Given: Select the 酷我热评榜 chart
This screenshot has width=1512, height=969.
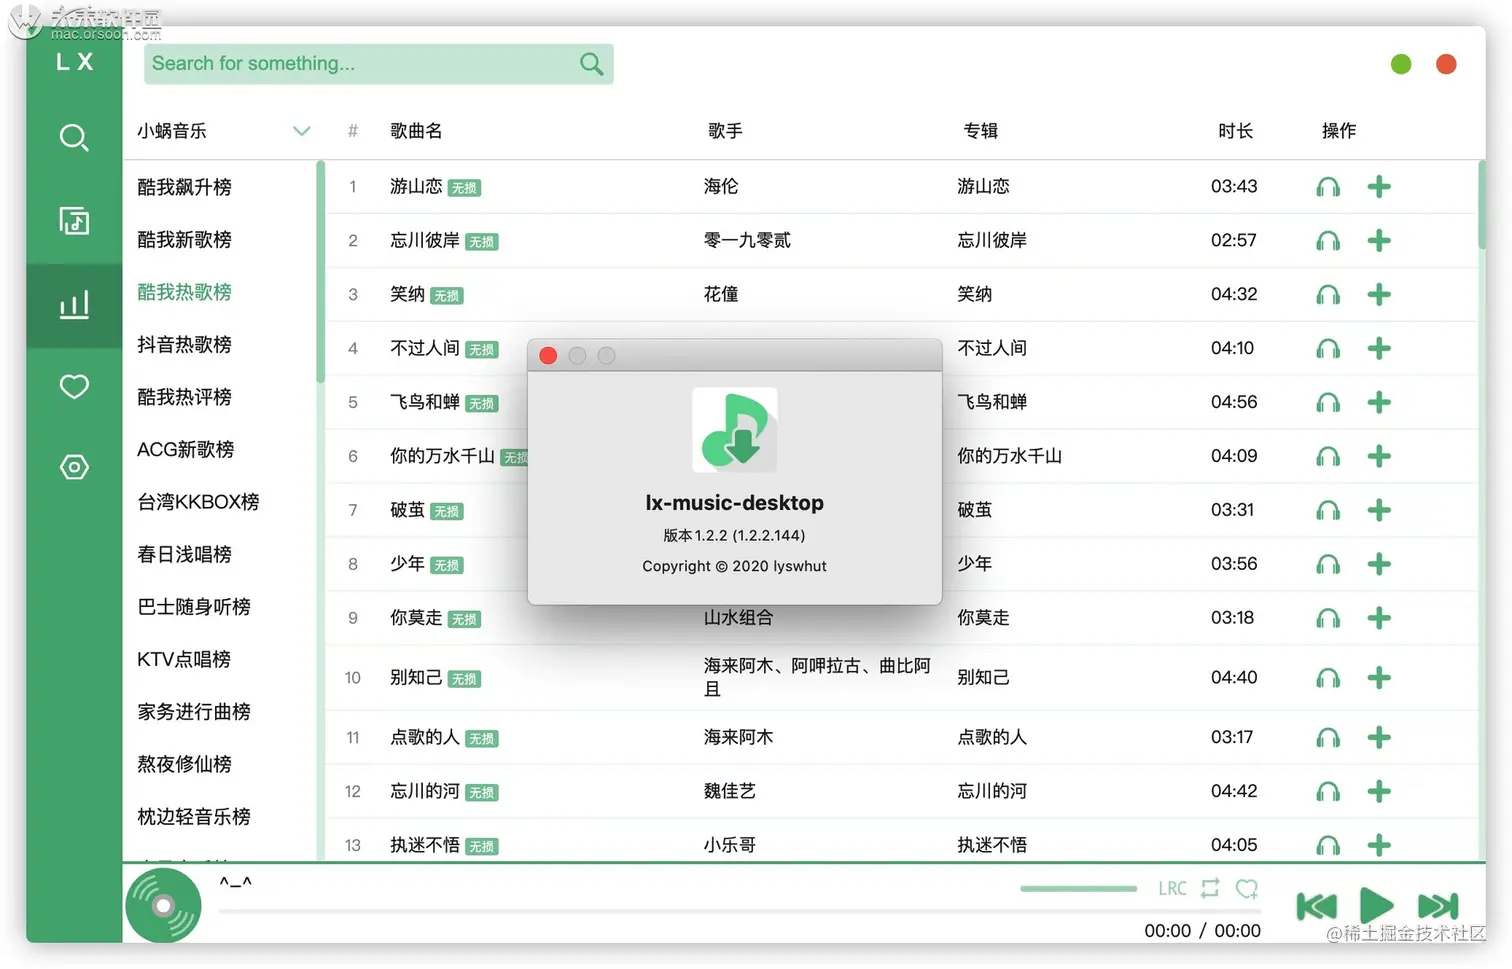Looking at the screenshot, I should tap(184, 397).
